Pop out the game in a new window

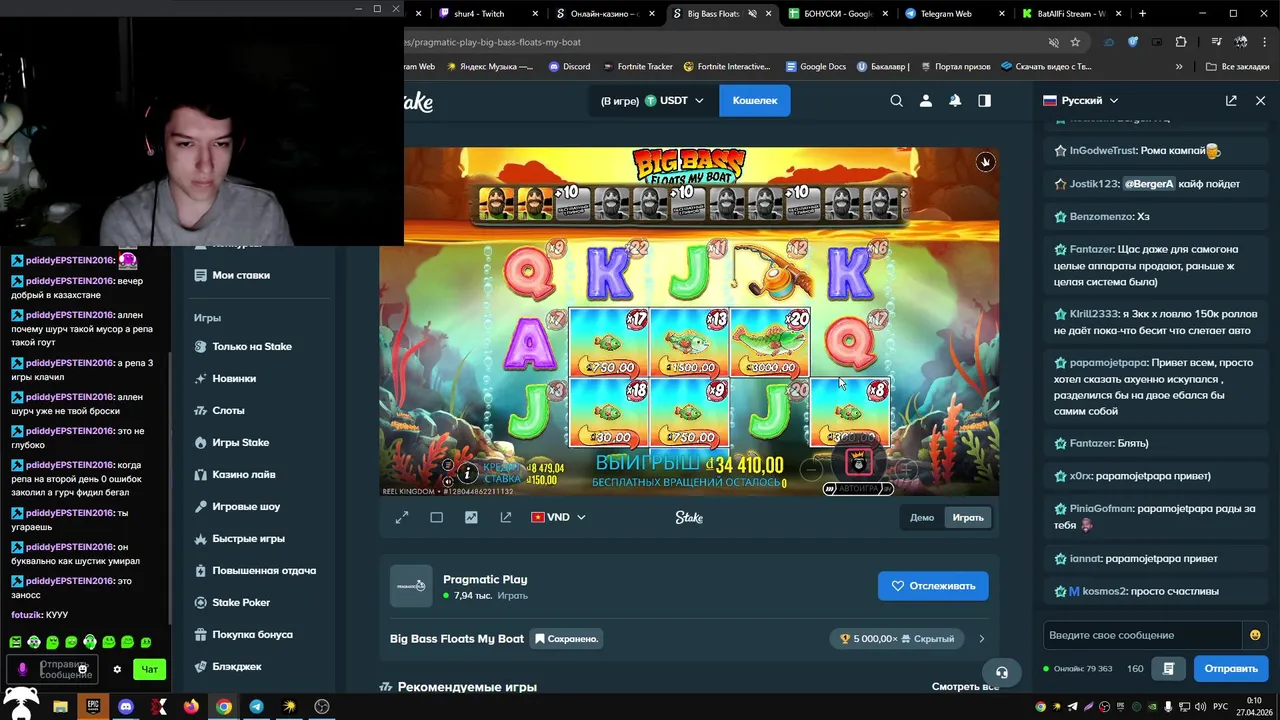(x=506, y=517)
